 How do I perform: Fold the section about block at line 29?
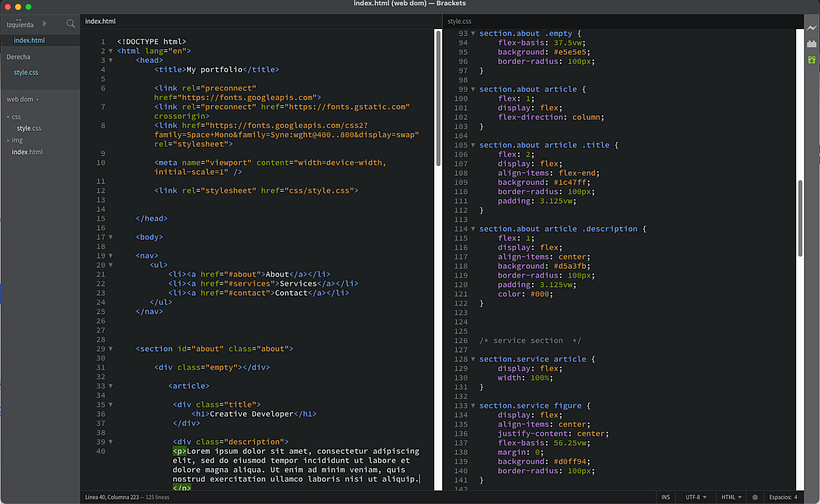[110, 349]
